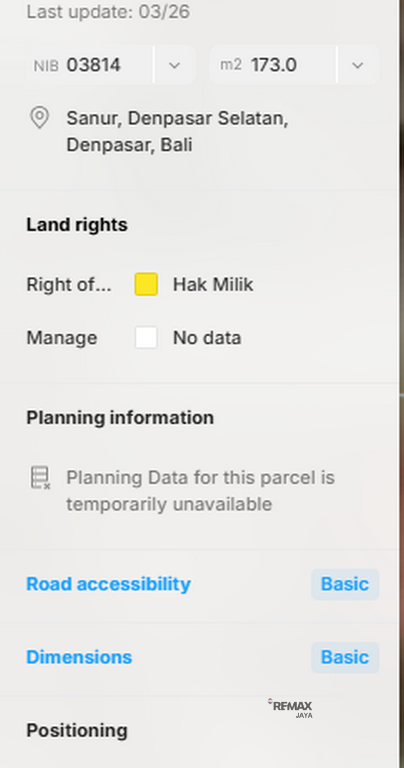Select the NIB 03814 field
Viewport: 404px width, 768px height.
(90, 65)
